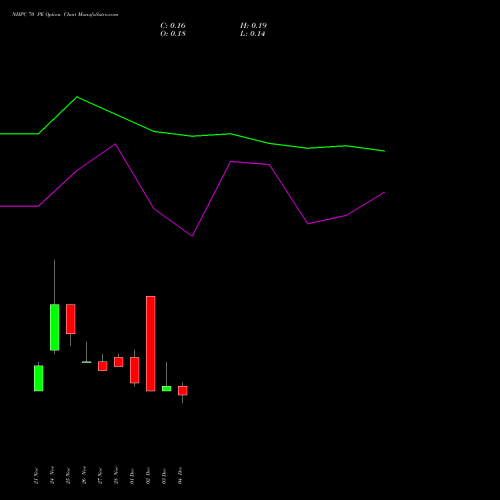The image size is (500, 500).
Task: Click the "26 Nov" date axis label
Action: (x=84, y=476)
